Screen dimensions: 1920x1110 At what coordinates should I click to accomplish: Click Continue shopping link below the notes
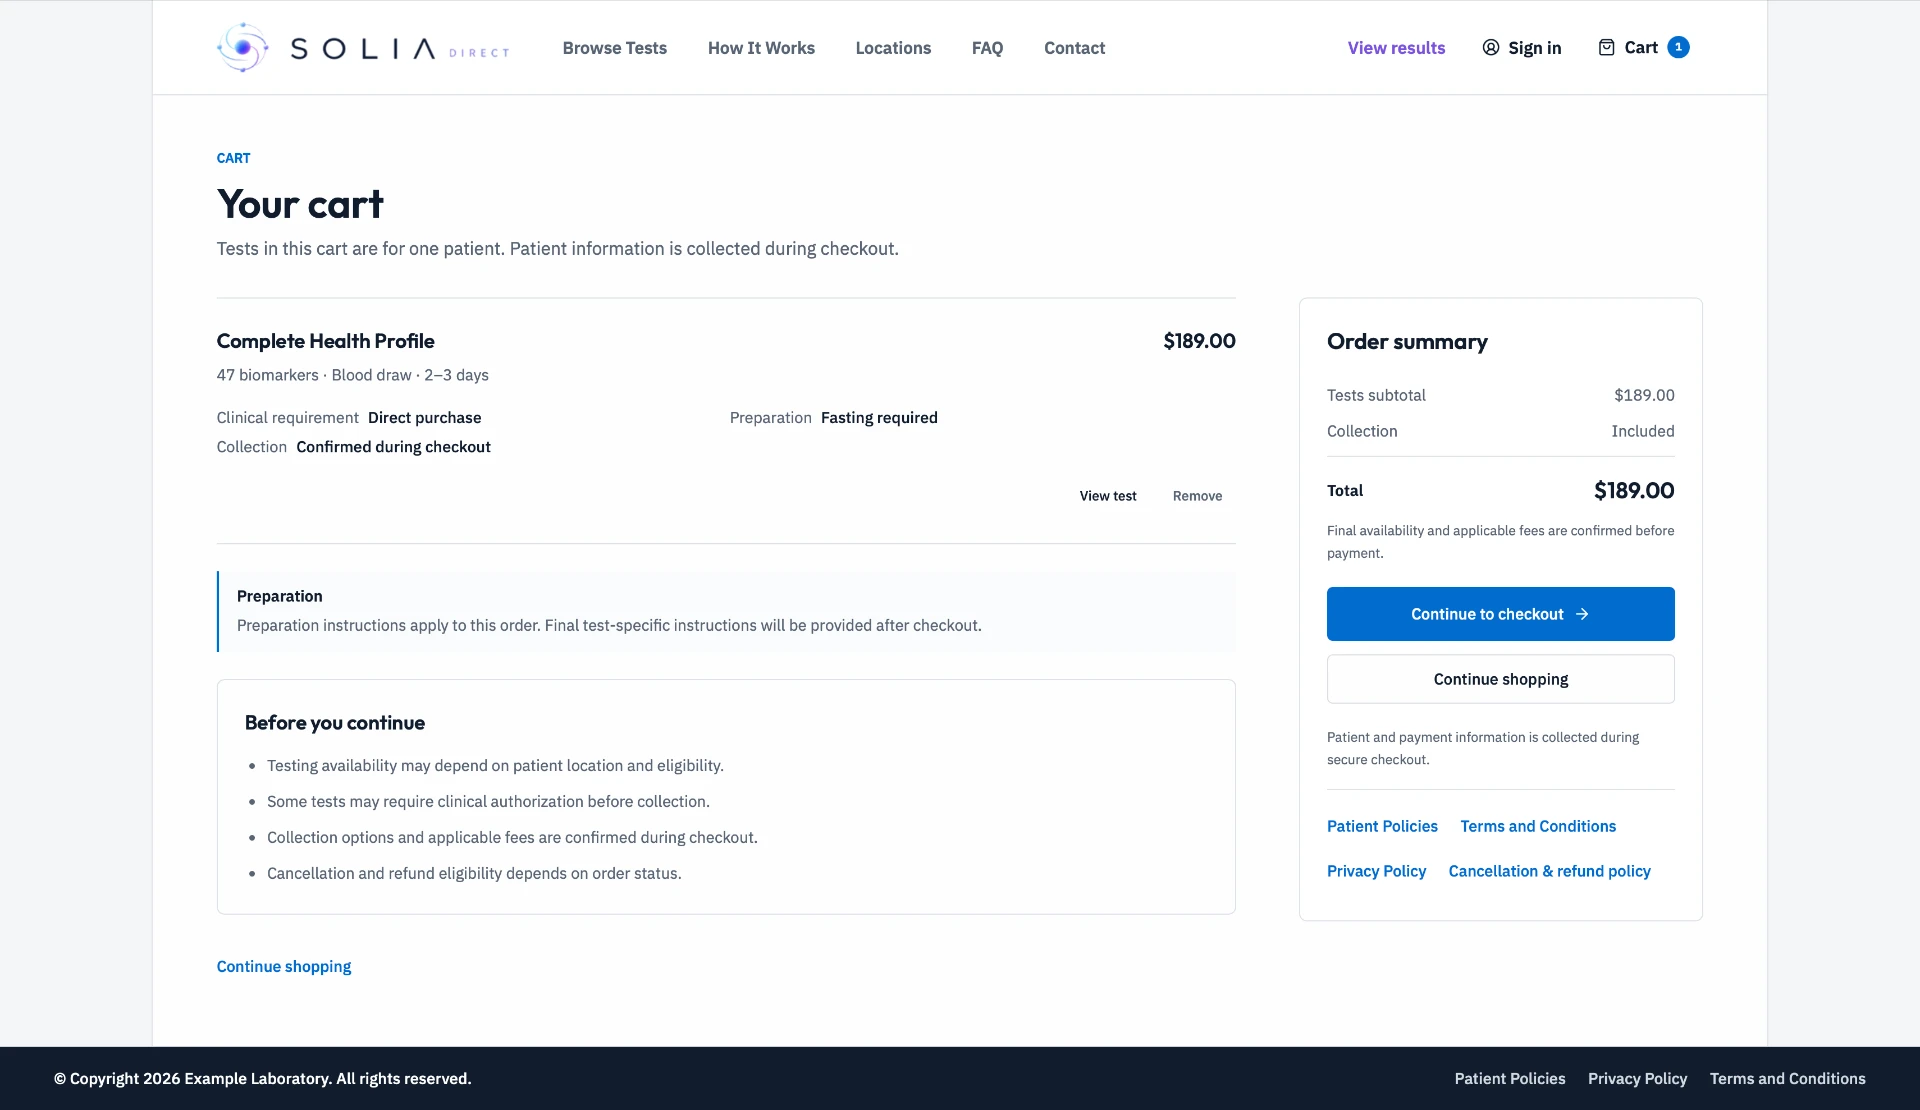coord(284,966)
